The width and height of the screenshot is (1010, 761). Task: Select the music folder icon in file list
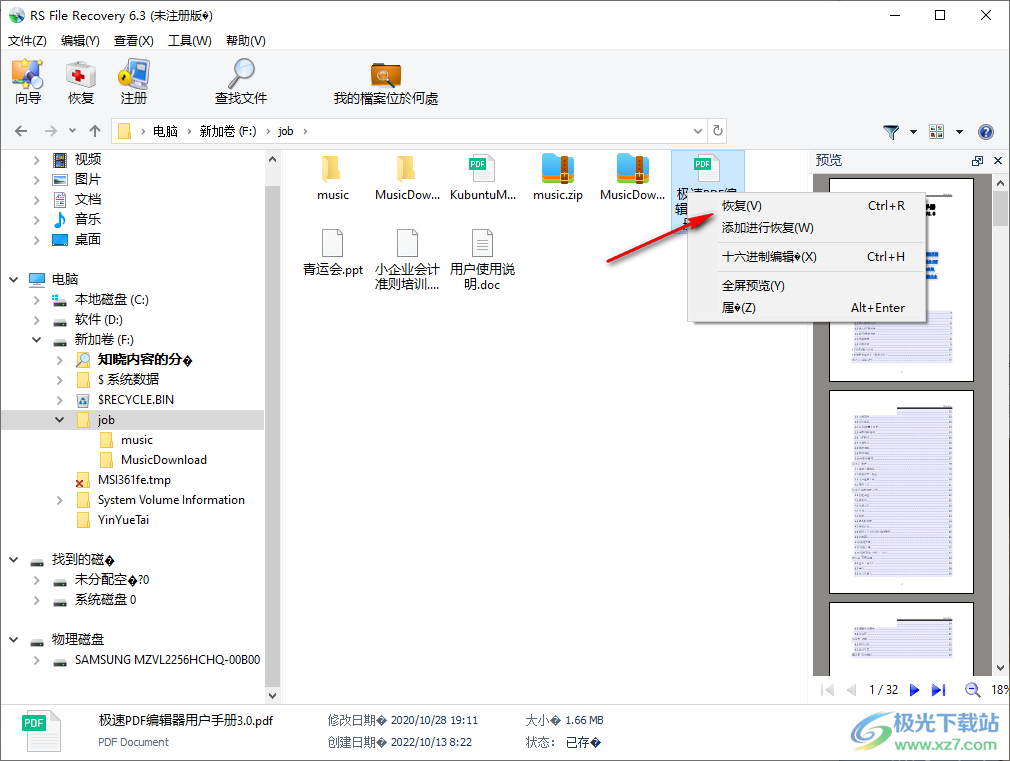[x=332, y=178]
